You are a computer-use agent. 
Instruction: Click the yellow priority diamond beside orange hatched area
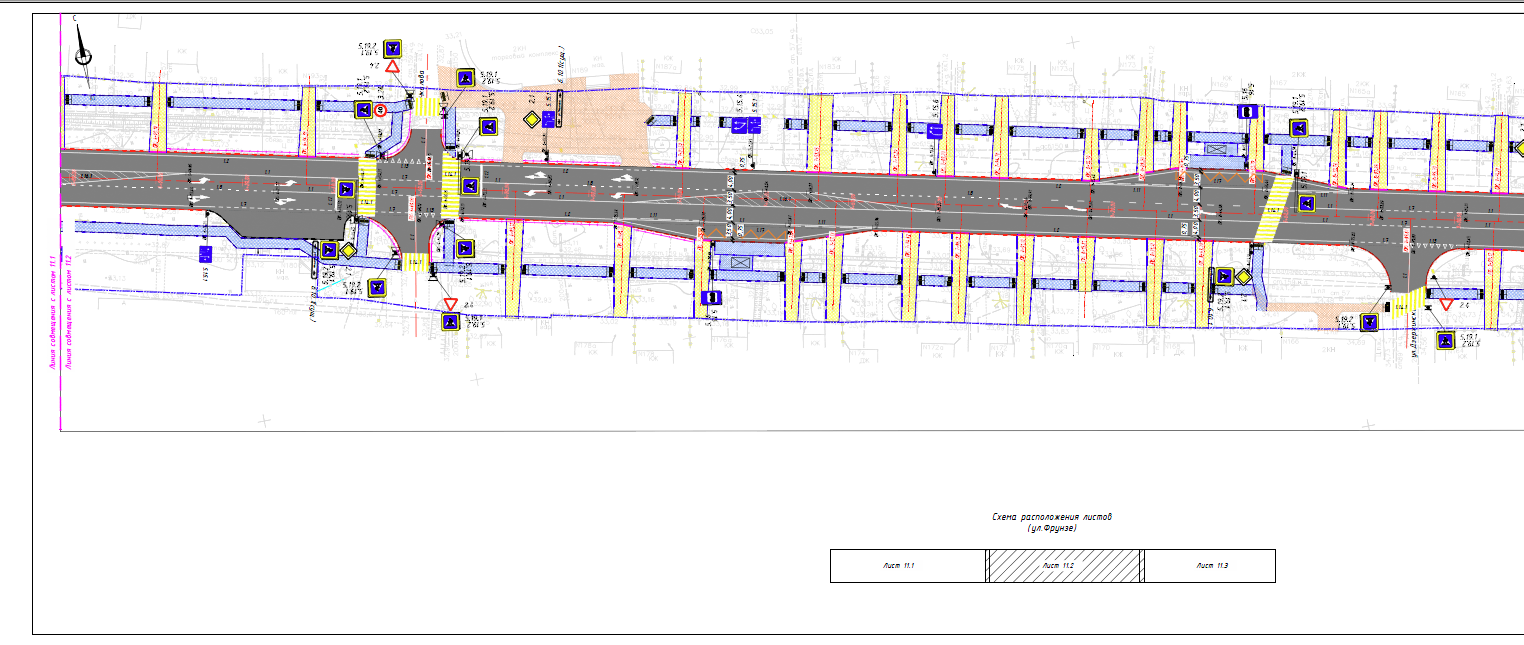click(x=531, y=119)
